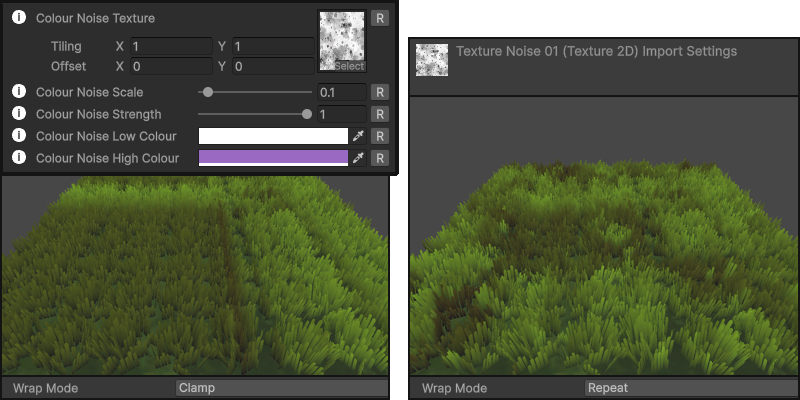Click the Tiling X input field
Screen dimensions: 800x400
[x=170, y=46]
